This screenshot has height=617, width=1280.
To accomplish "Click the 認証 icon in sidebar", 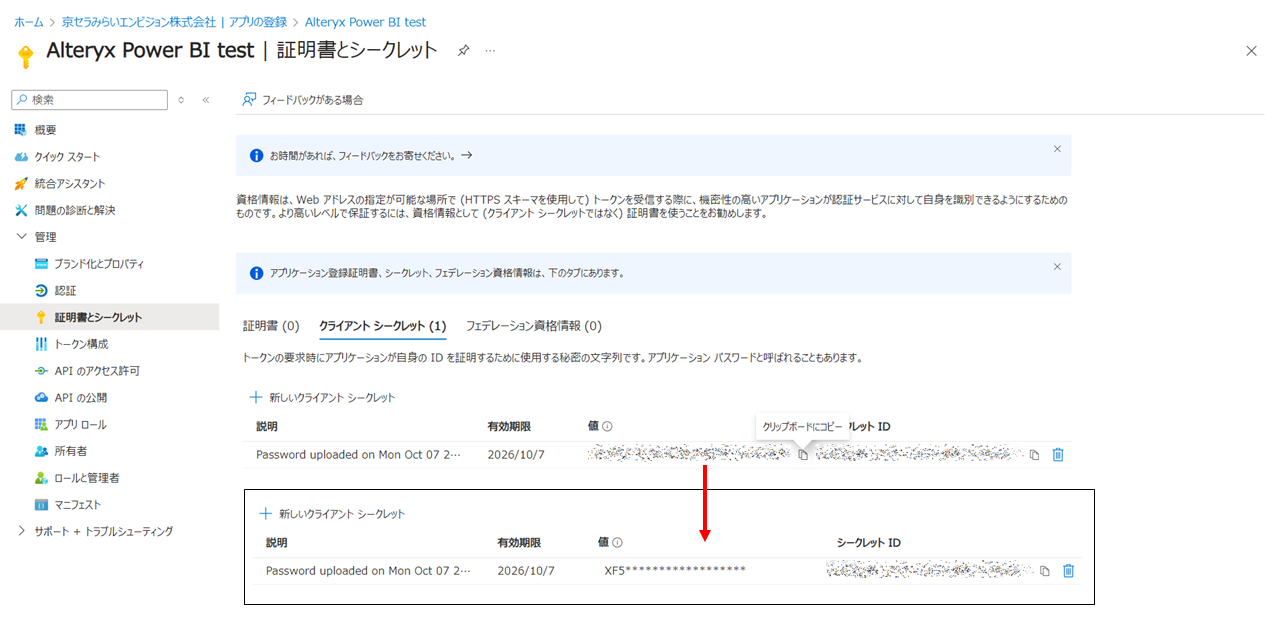I will [x=41, y=291].
